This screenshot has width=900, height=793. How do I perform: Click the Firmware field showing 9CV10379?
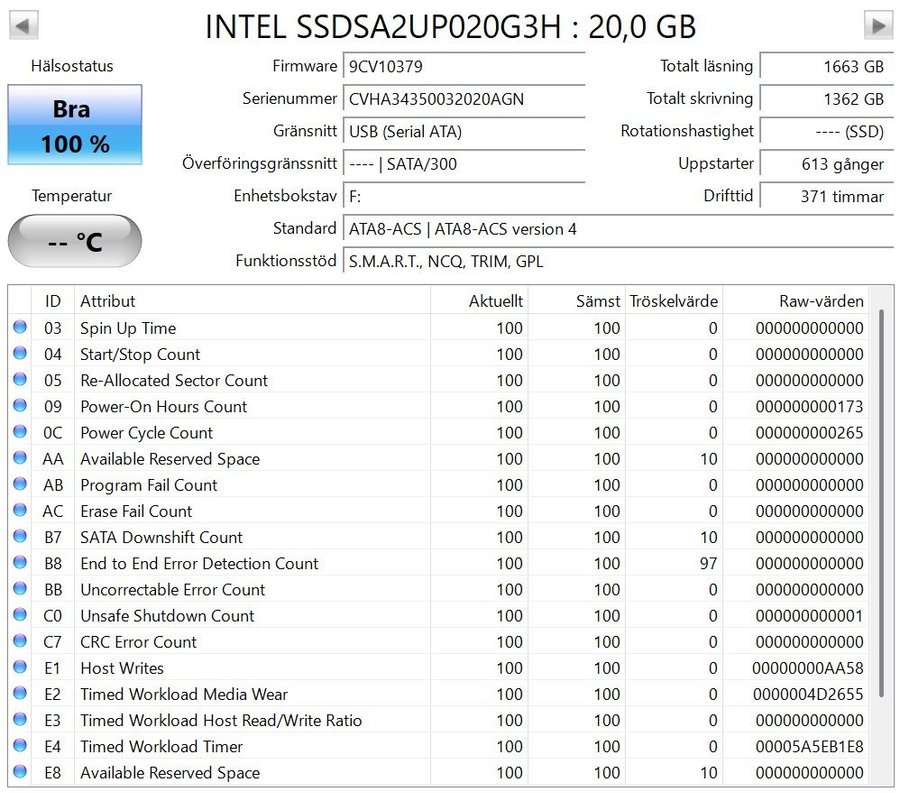(x=463, y=67)
